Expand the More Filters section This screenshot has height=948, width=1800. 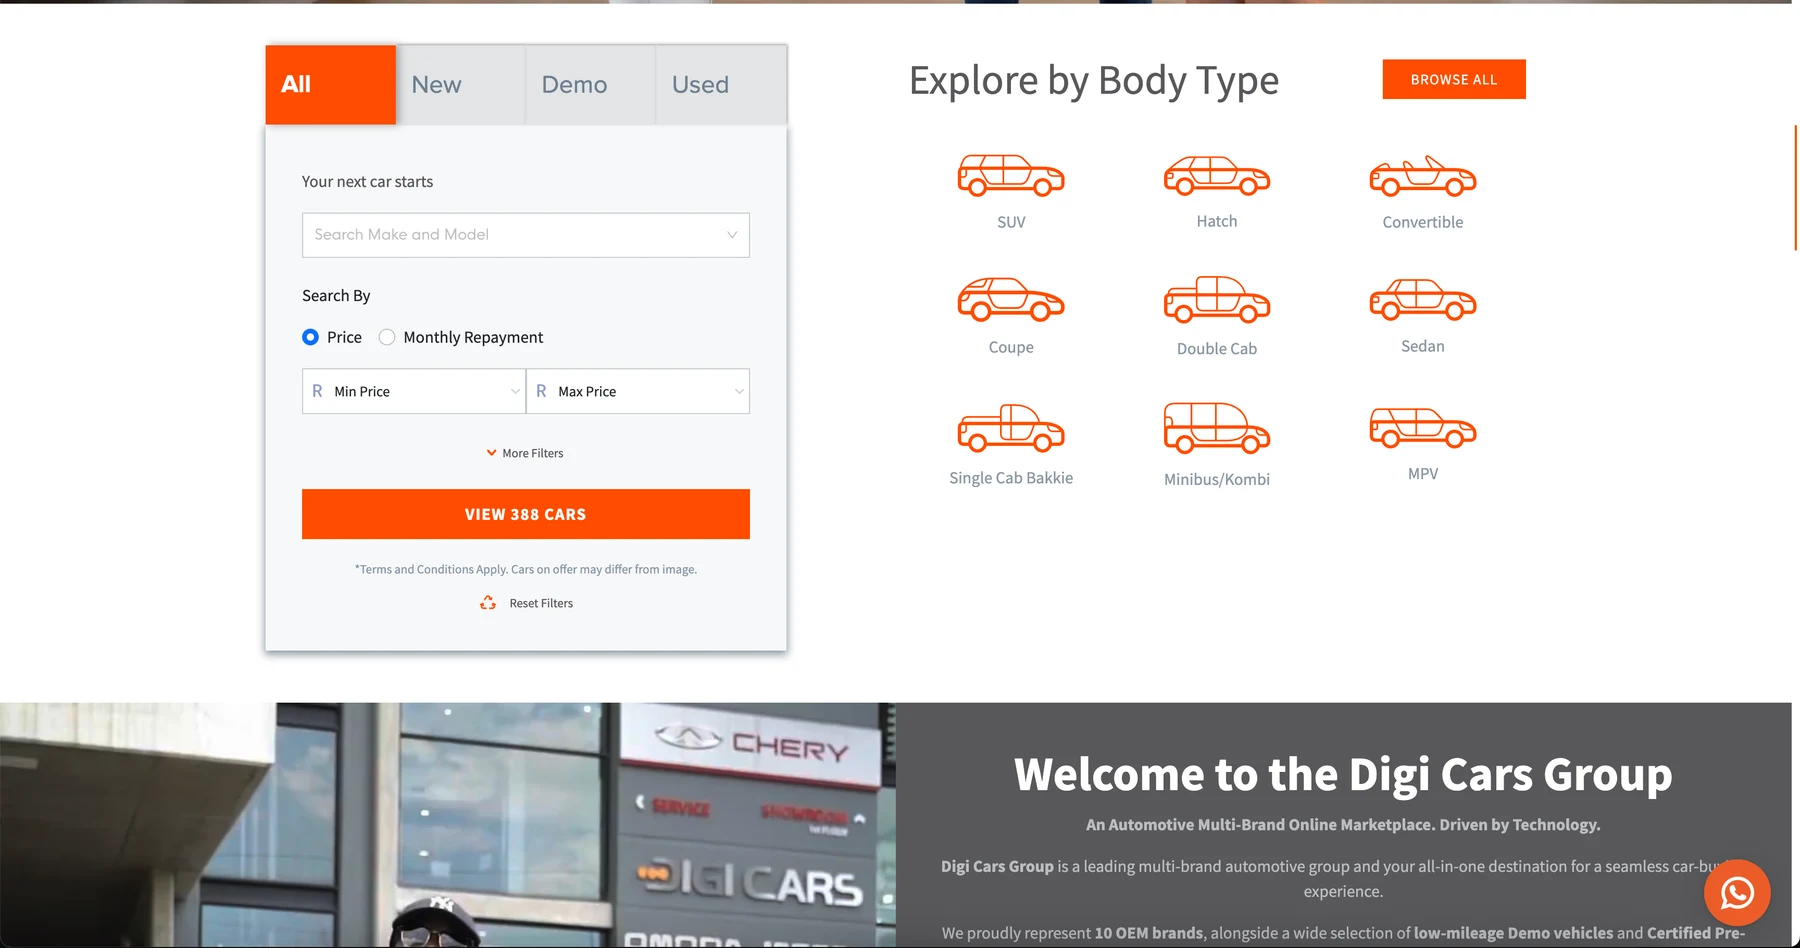click(525, 453)
